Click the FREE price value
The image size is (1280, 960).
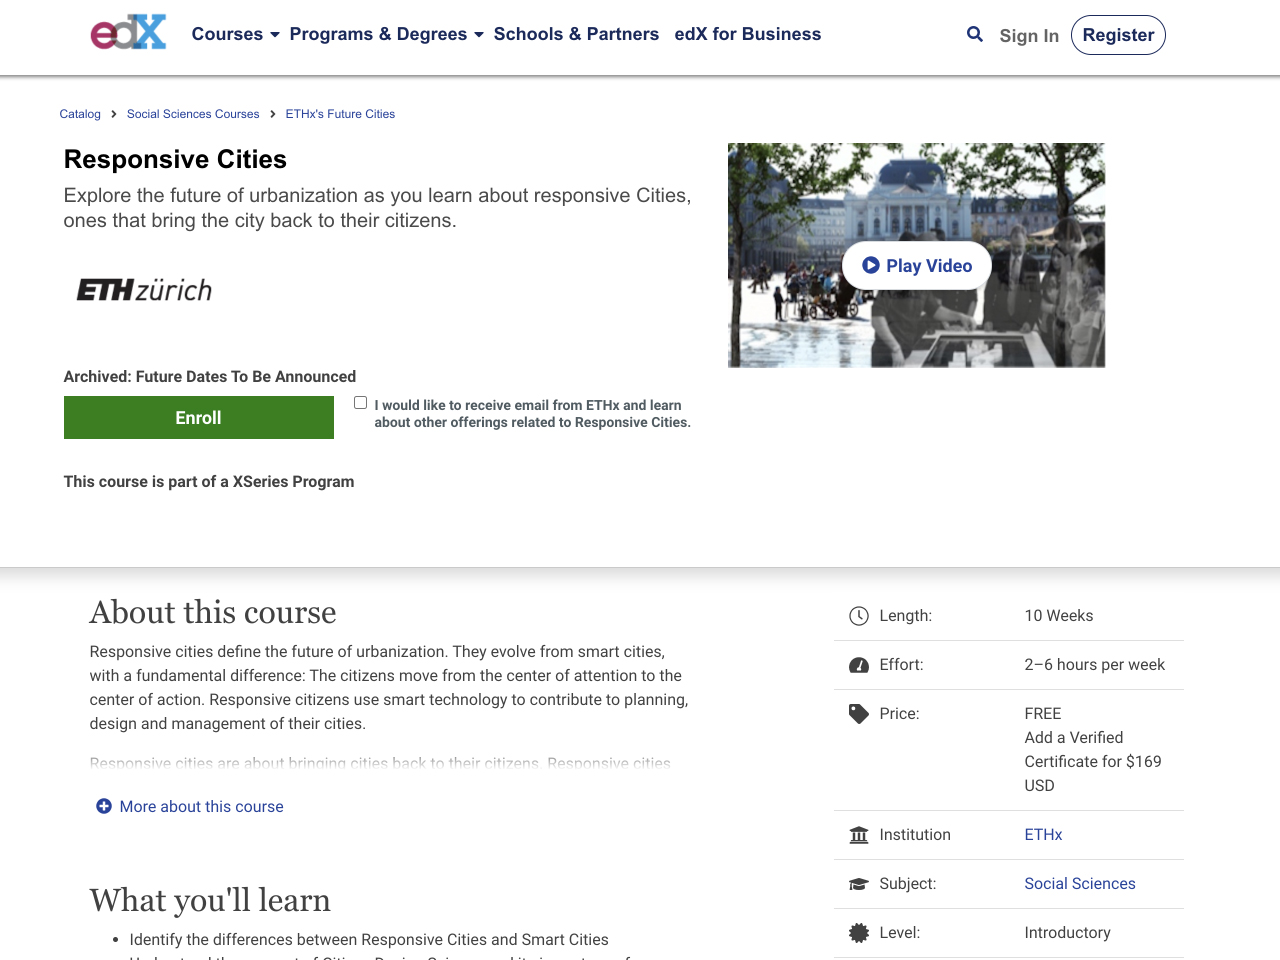[x=1043, y=714]
